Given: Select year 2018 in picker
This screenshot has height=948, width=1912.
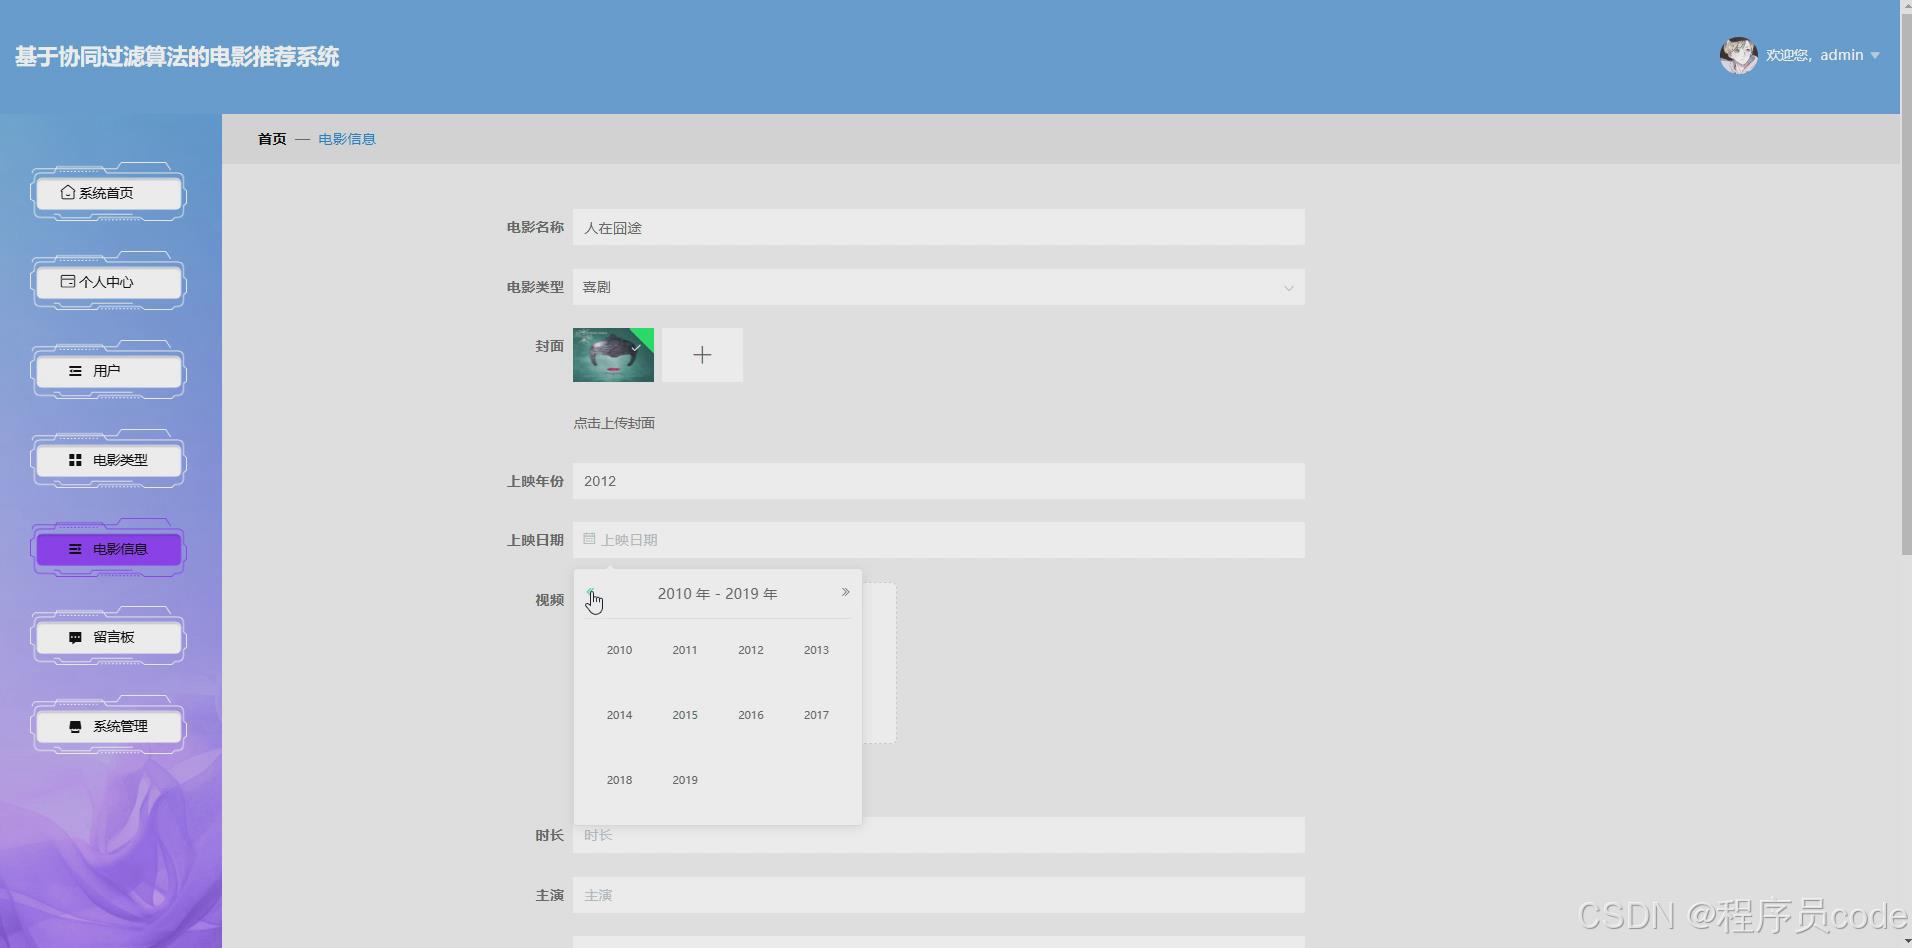Looking at the screenshot, I should (619, 780).
